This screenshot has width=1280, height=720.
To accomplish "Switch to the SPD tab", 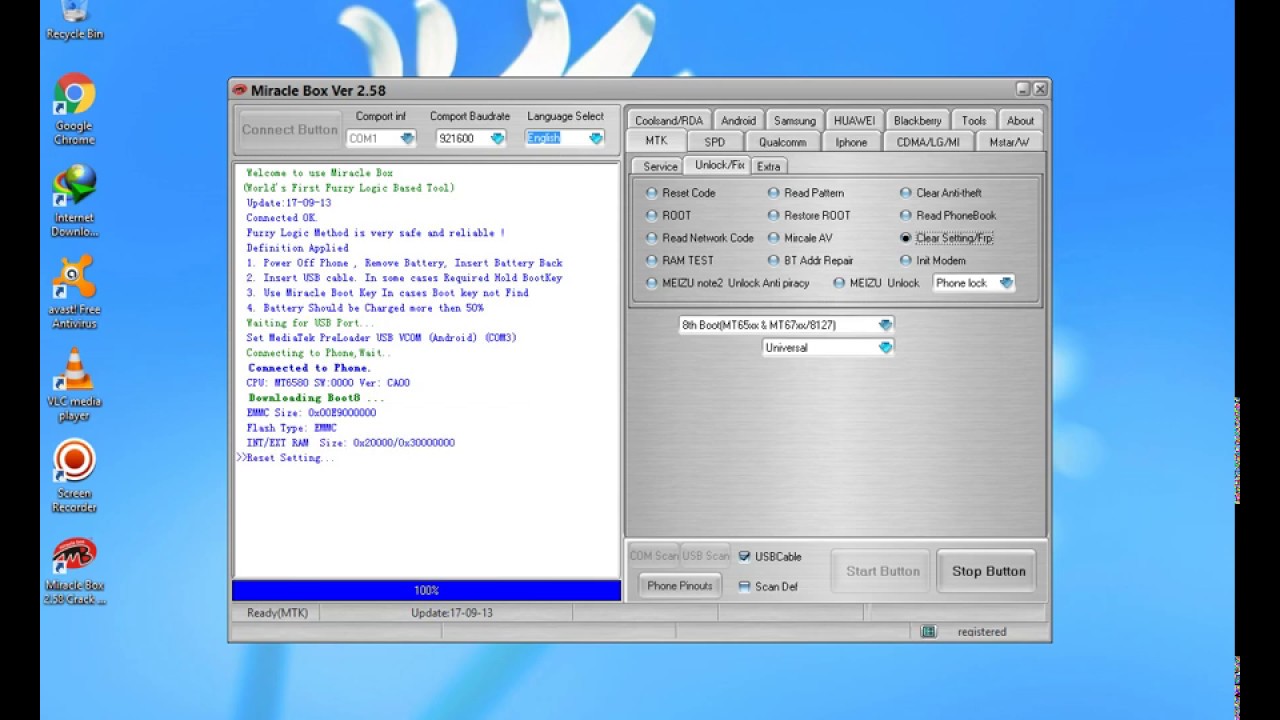I will (714, 142).
